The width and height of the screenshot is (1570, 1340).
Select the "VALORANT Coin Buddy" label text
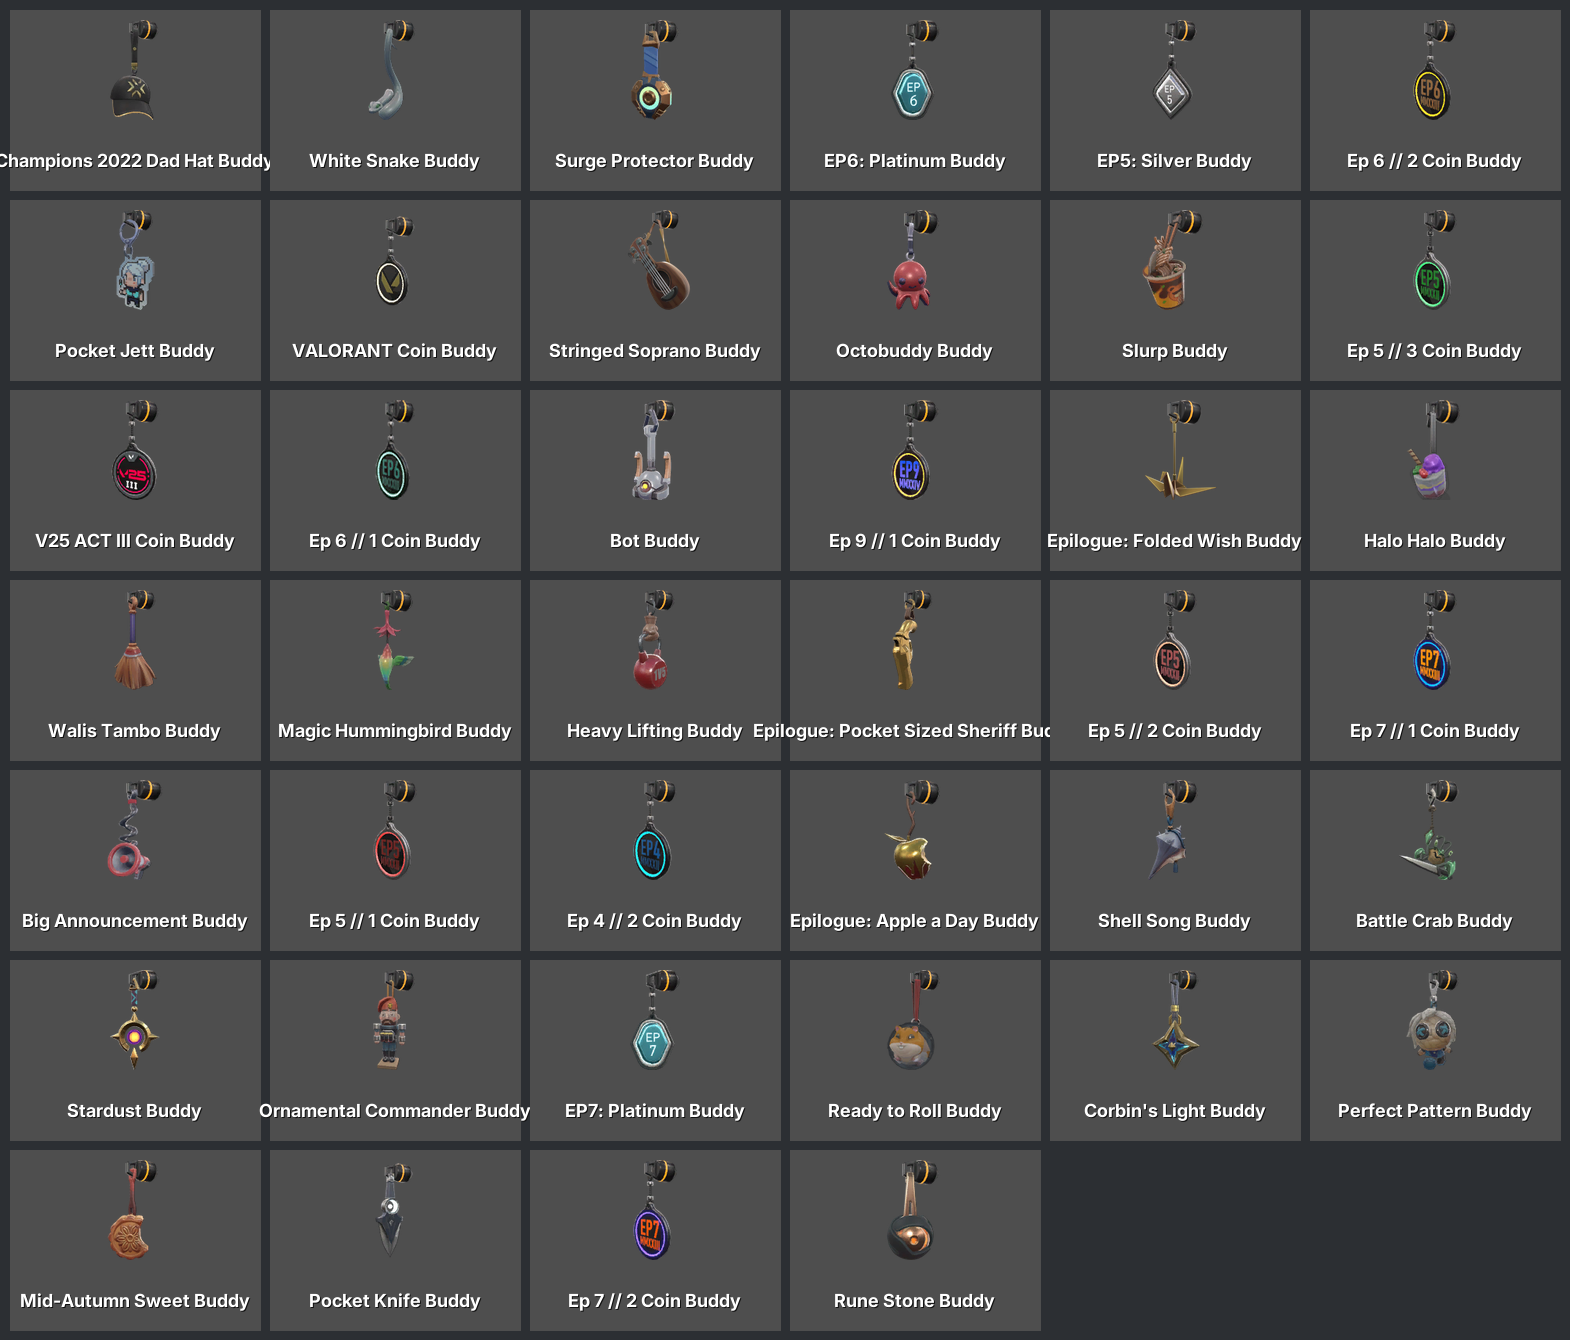coord(394,351)
